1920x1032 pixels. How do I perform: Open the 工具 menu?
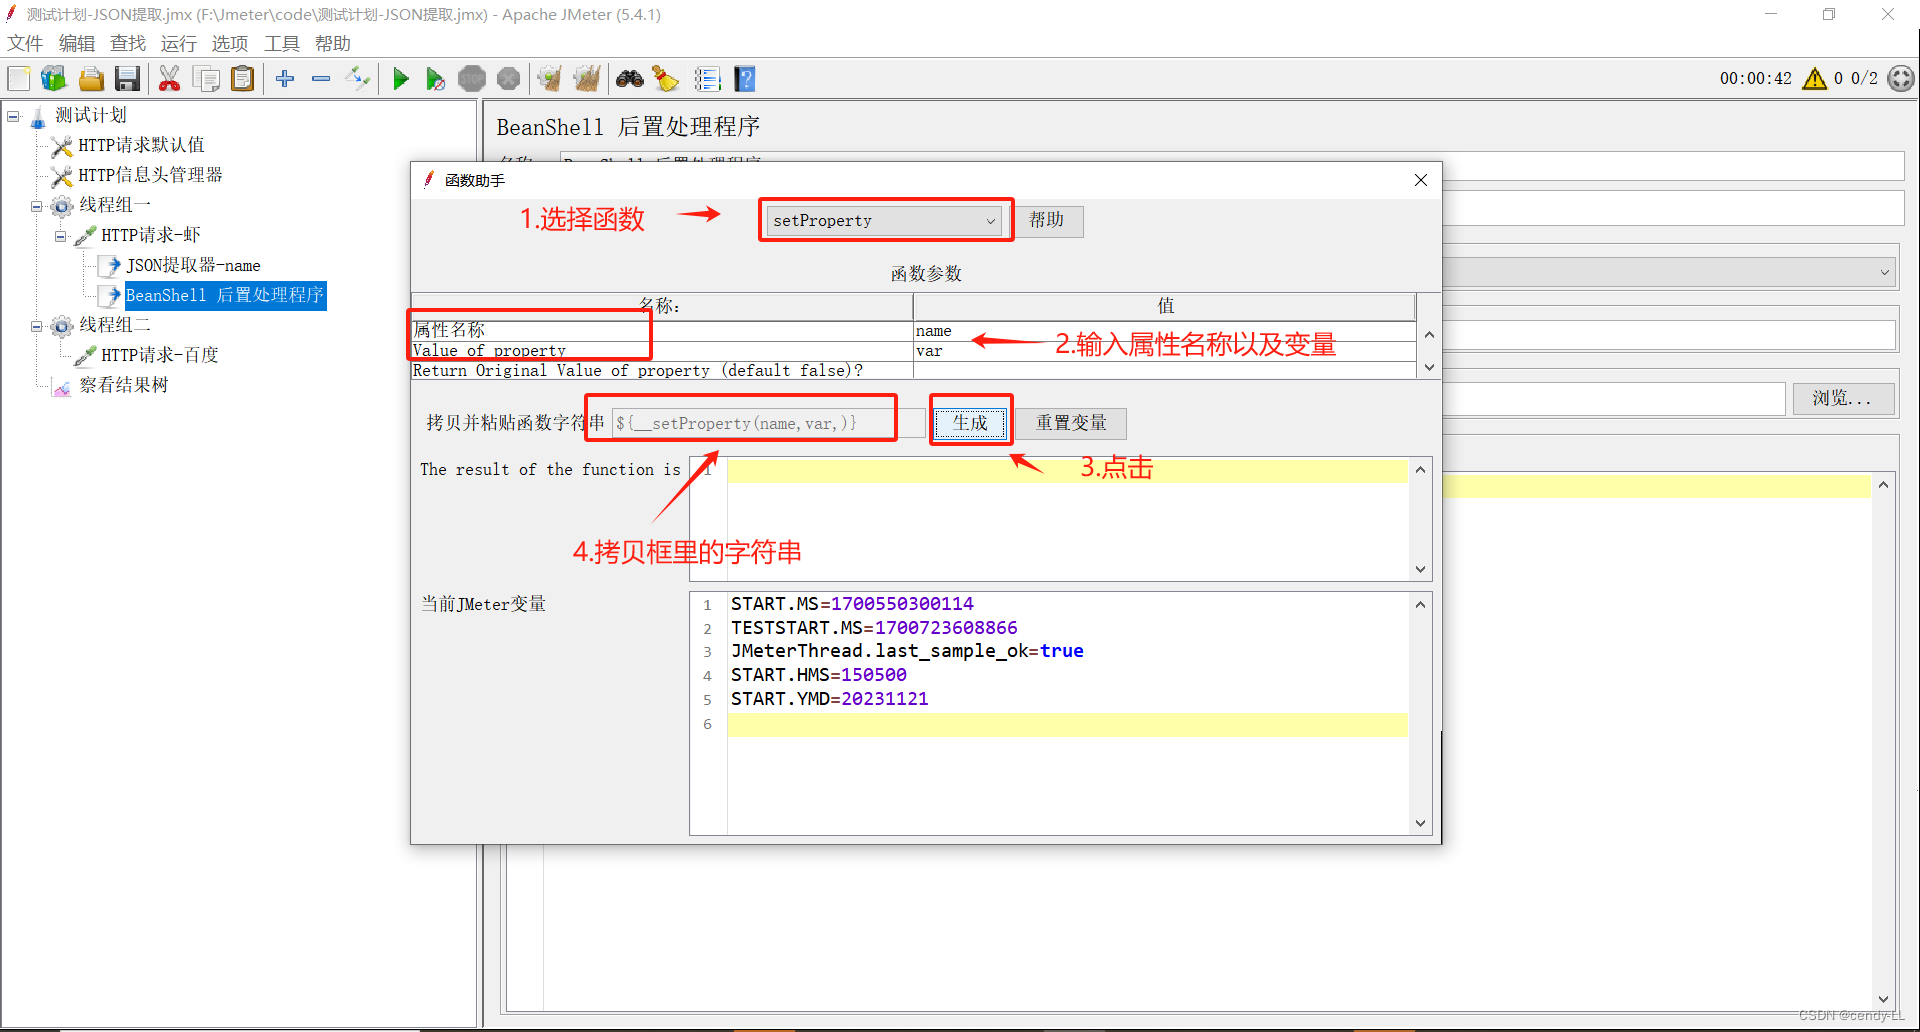point(281,43)
